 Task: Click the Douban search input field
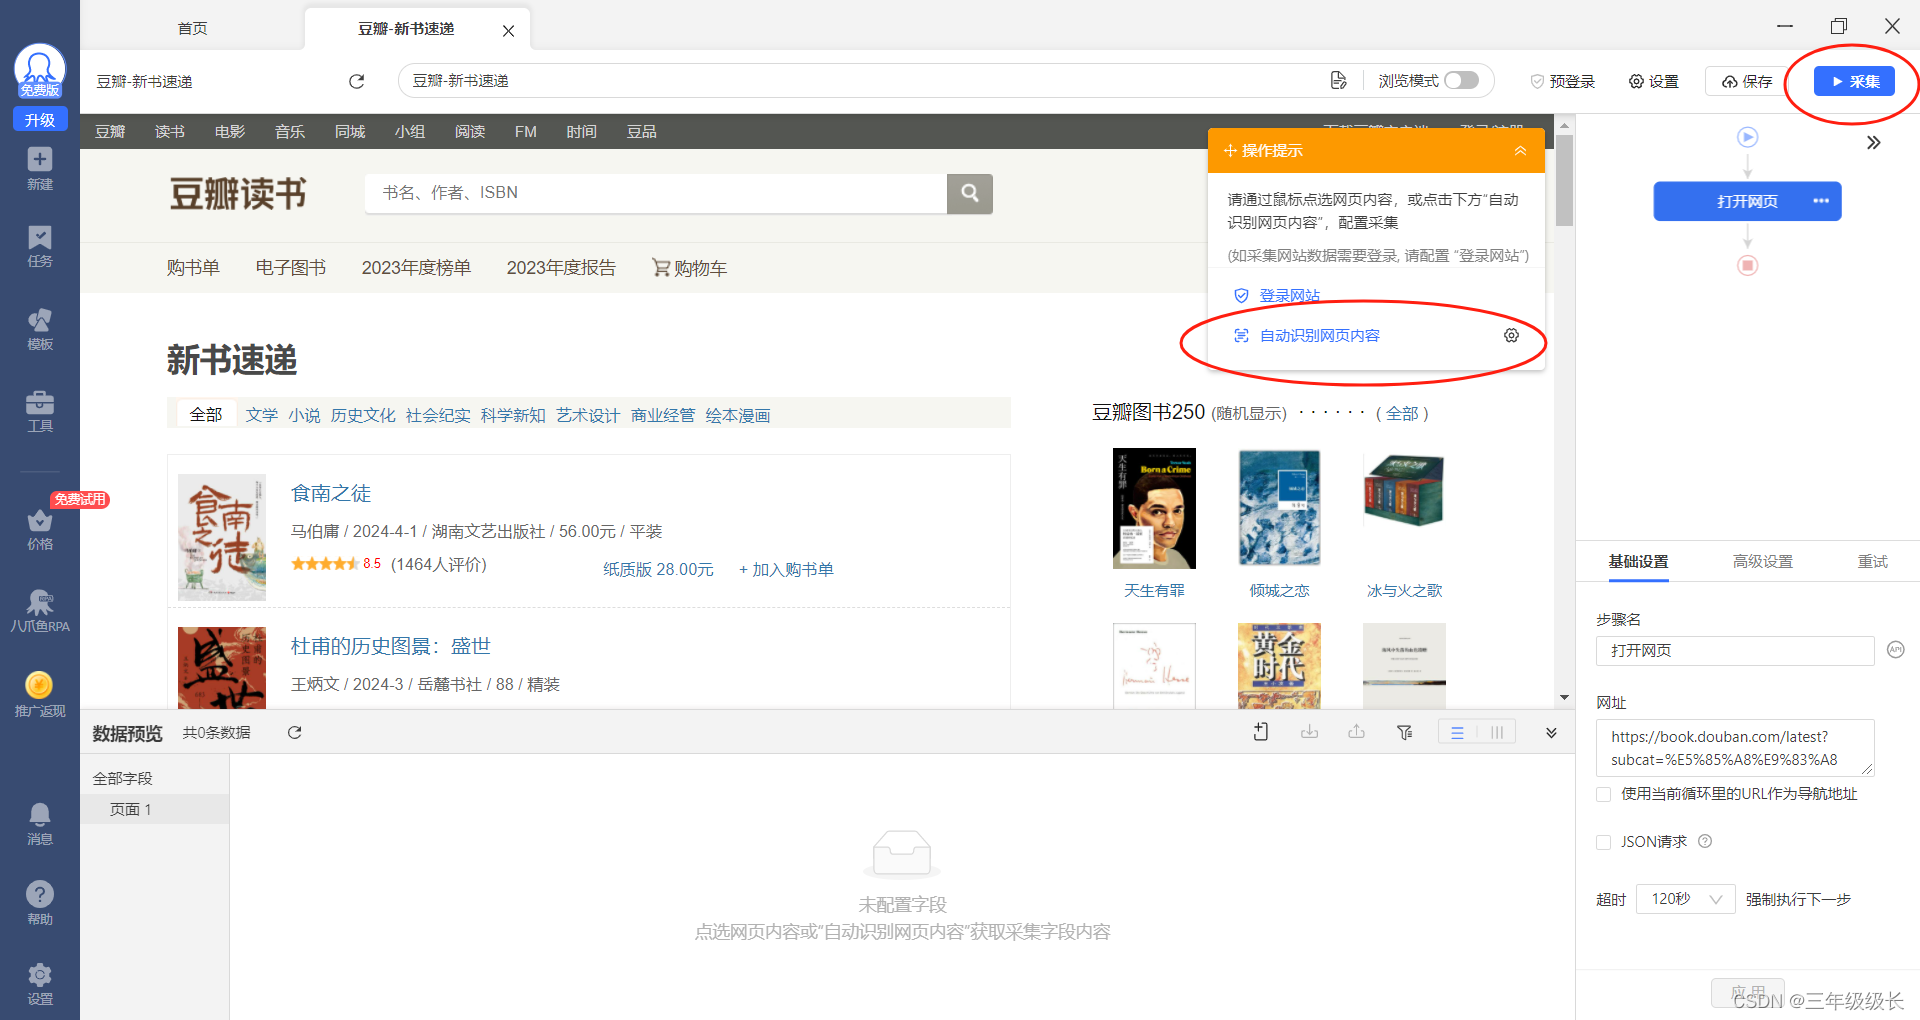[656, 193]
